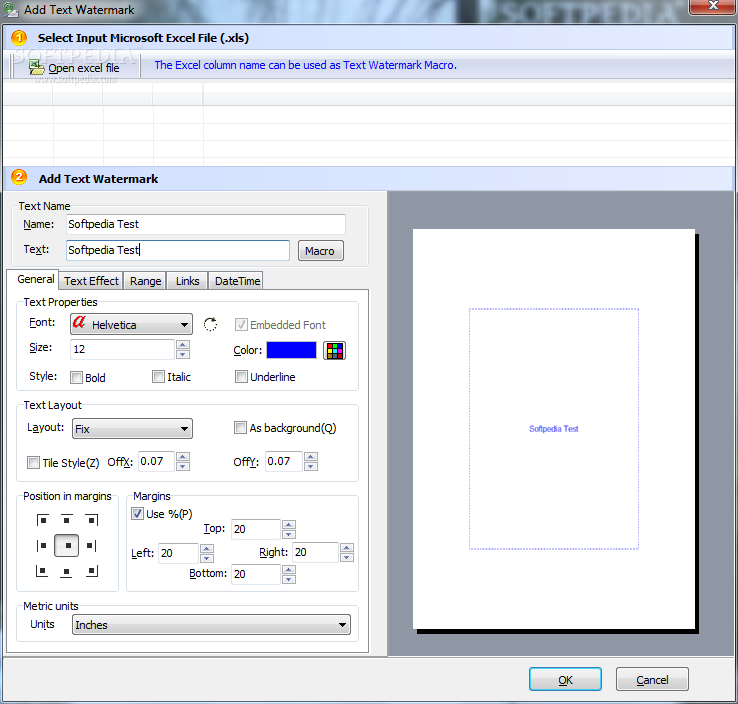Click the font refresh circular arrow icon
This screenshot has width=738, height=704.
click(x=210, y=324)
